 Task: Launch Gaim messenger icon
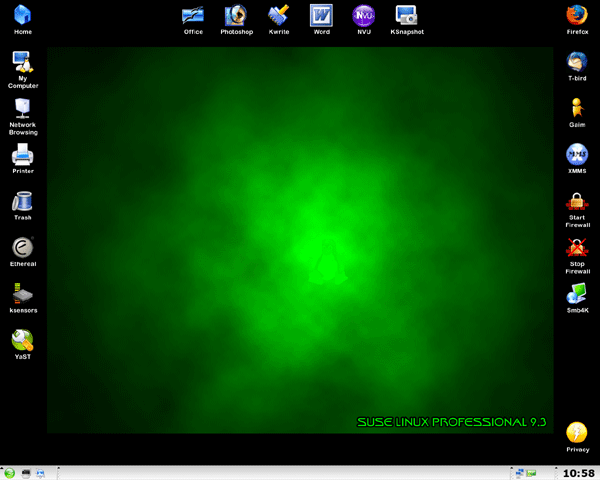tap(577, 108)
